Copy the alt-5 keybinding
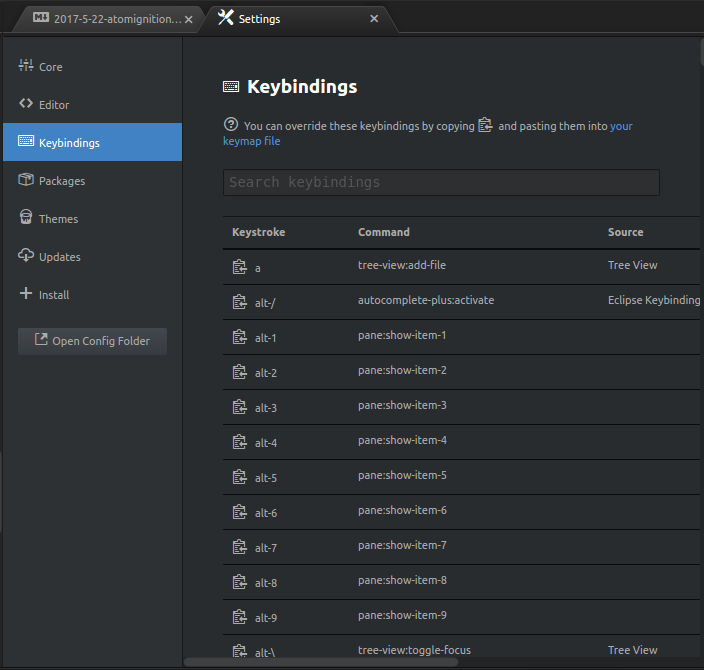 pyautogui.click(x=239, y=477)
